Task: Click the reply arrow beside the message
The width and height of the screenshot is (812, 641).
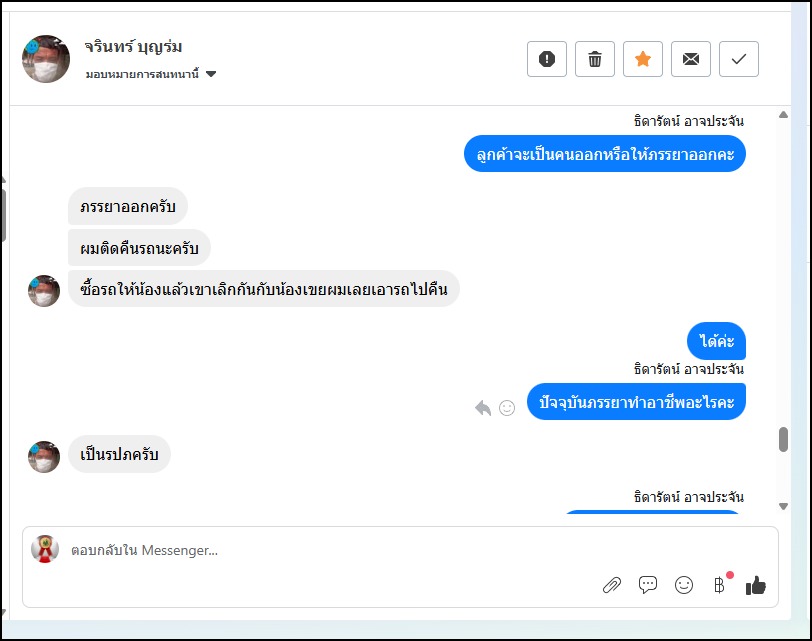Action: (x=483, y=407)
